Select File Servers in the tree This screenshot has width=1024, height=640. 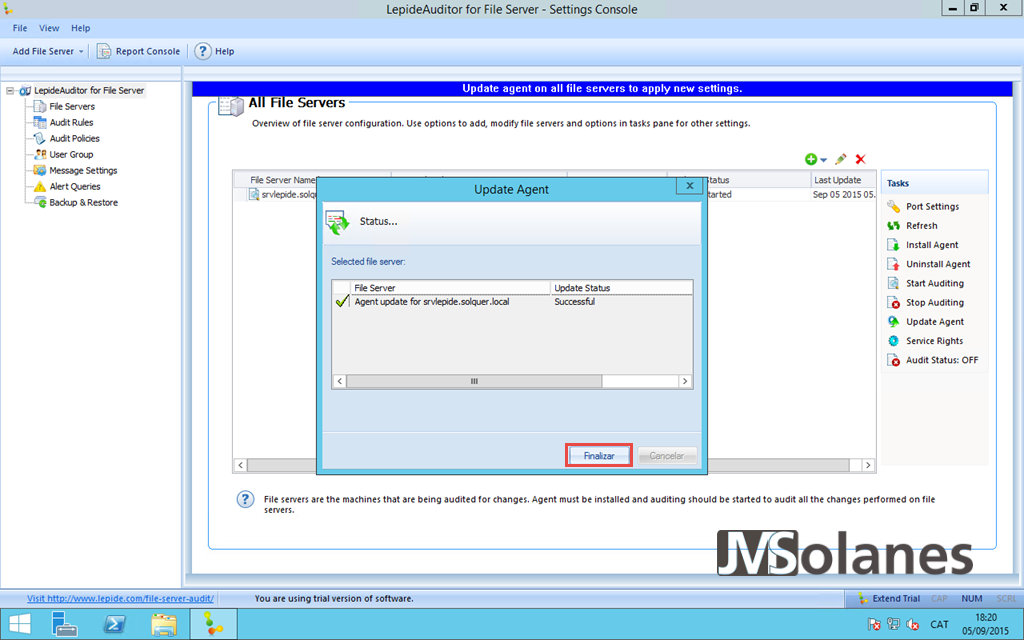[72, 106]
